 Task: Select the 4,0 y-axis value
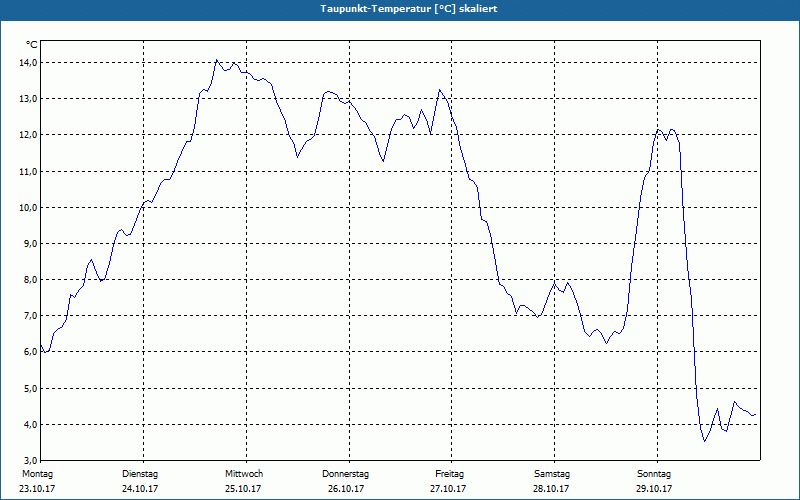(x=30, y=424)
